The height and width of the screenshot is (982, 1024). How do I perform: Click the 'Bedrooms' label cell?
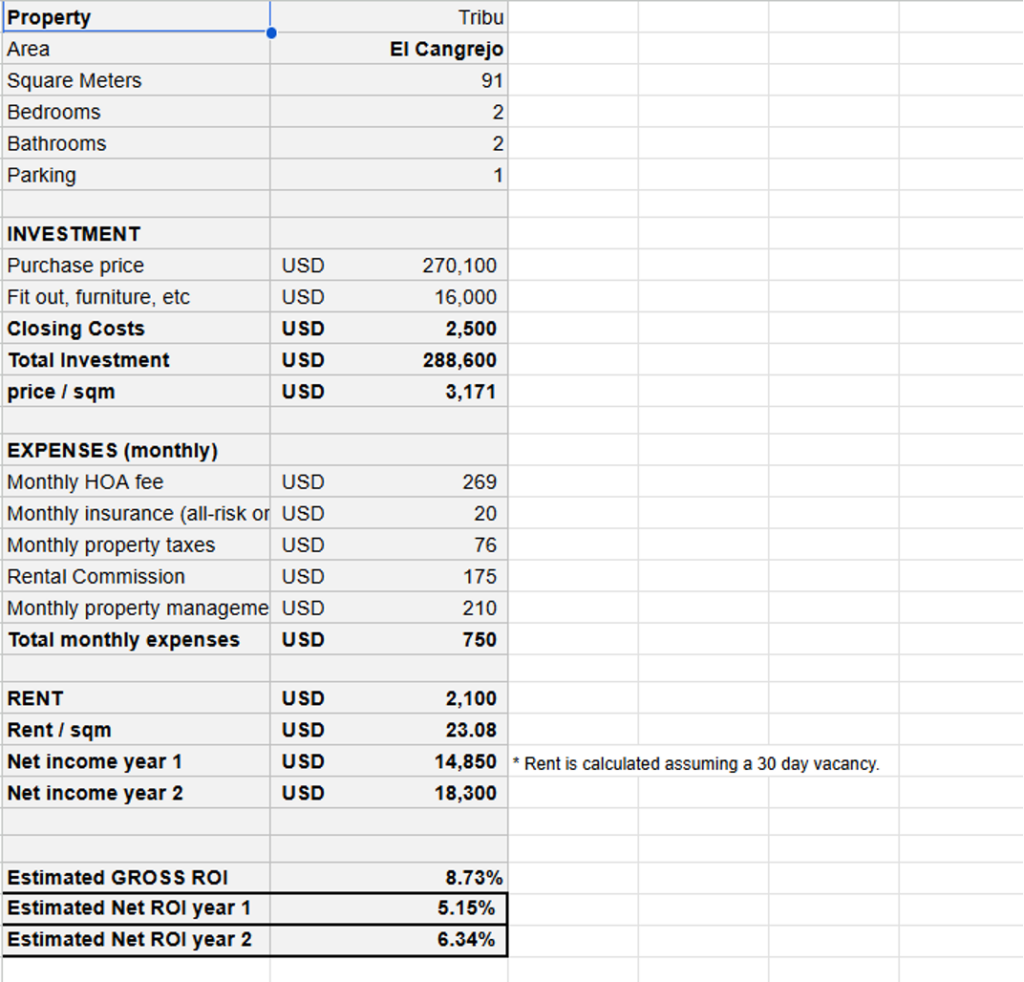point(136,112)
